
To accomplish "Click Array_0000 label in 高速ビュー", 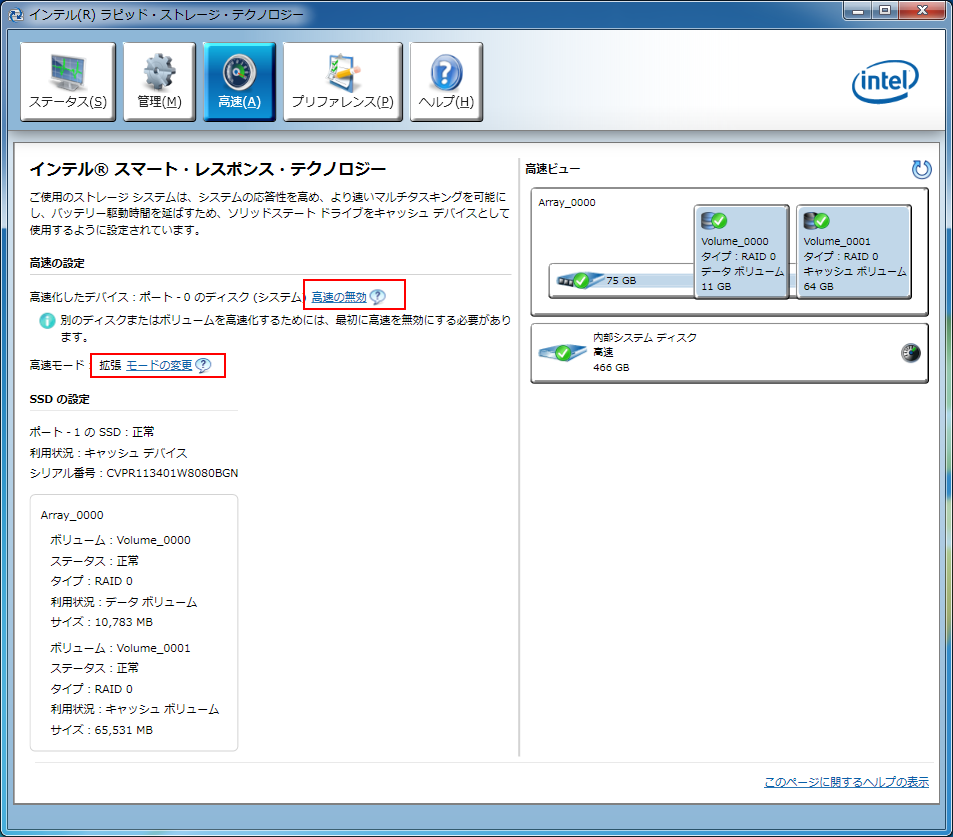I will (x=566, y=202).
